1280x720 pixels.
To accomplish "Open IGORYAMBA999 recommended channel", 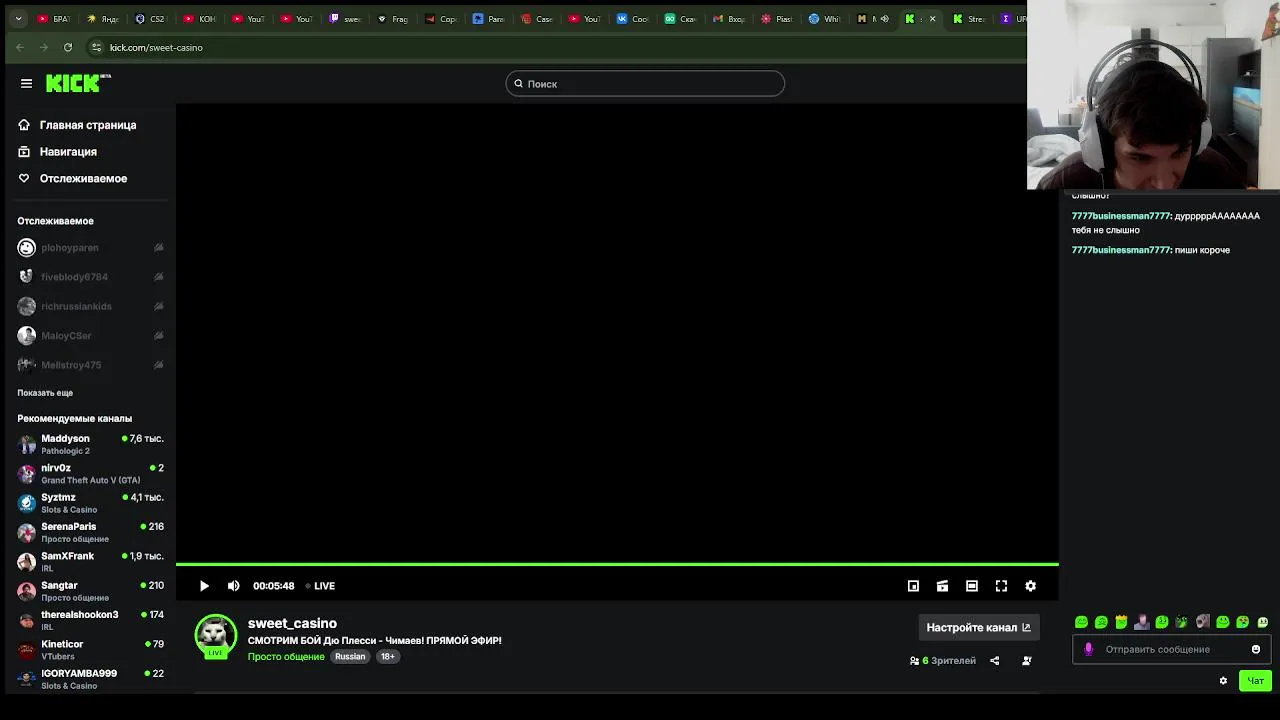I will (90, 679).
